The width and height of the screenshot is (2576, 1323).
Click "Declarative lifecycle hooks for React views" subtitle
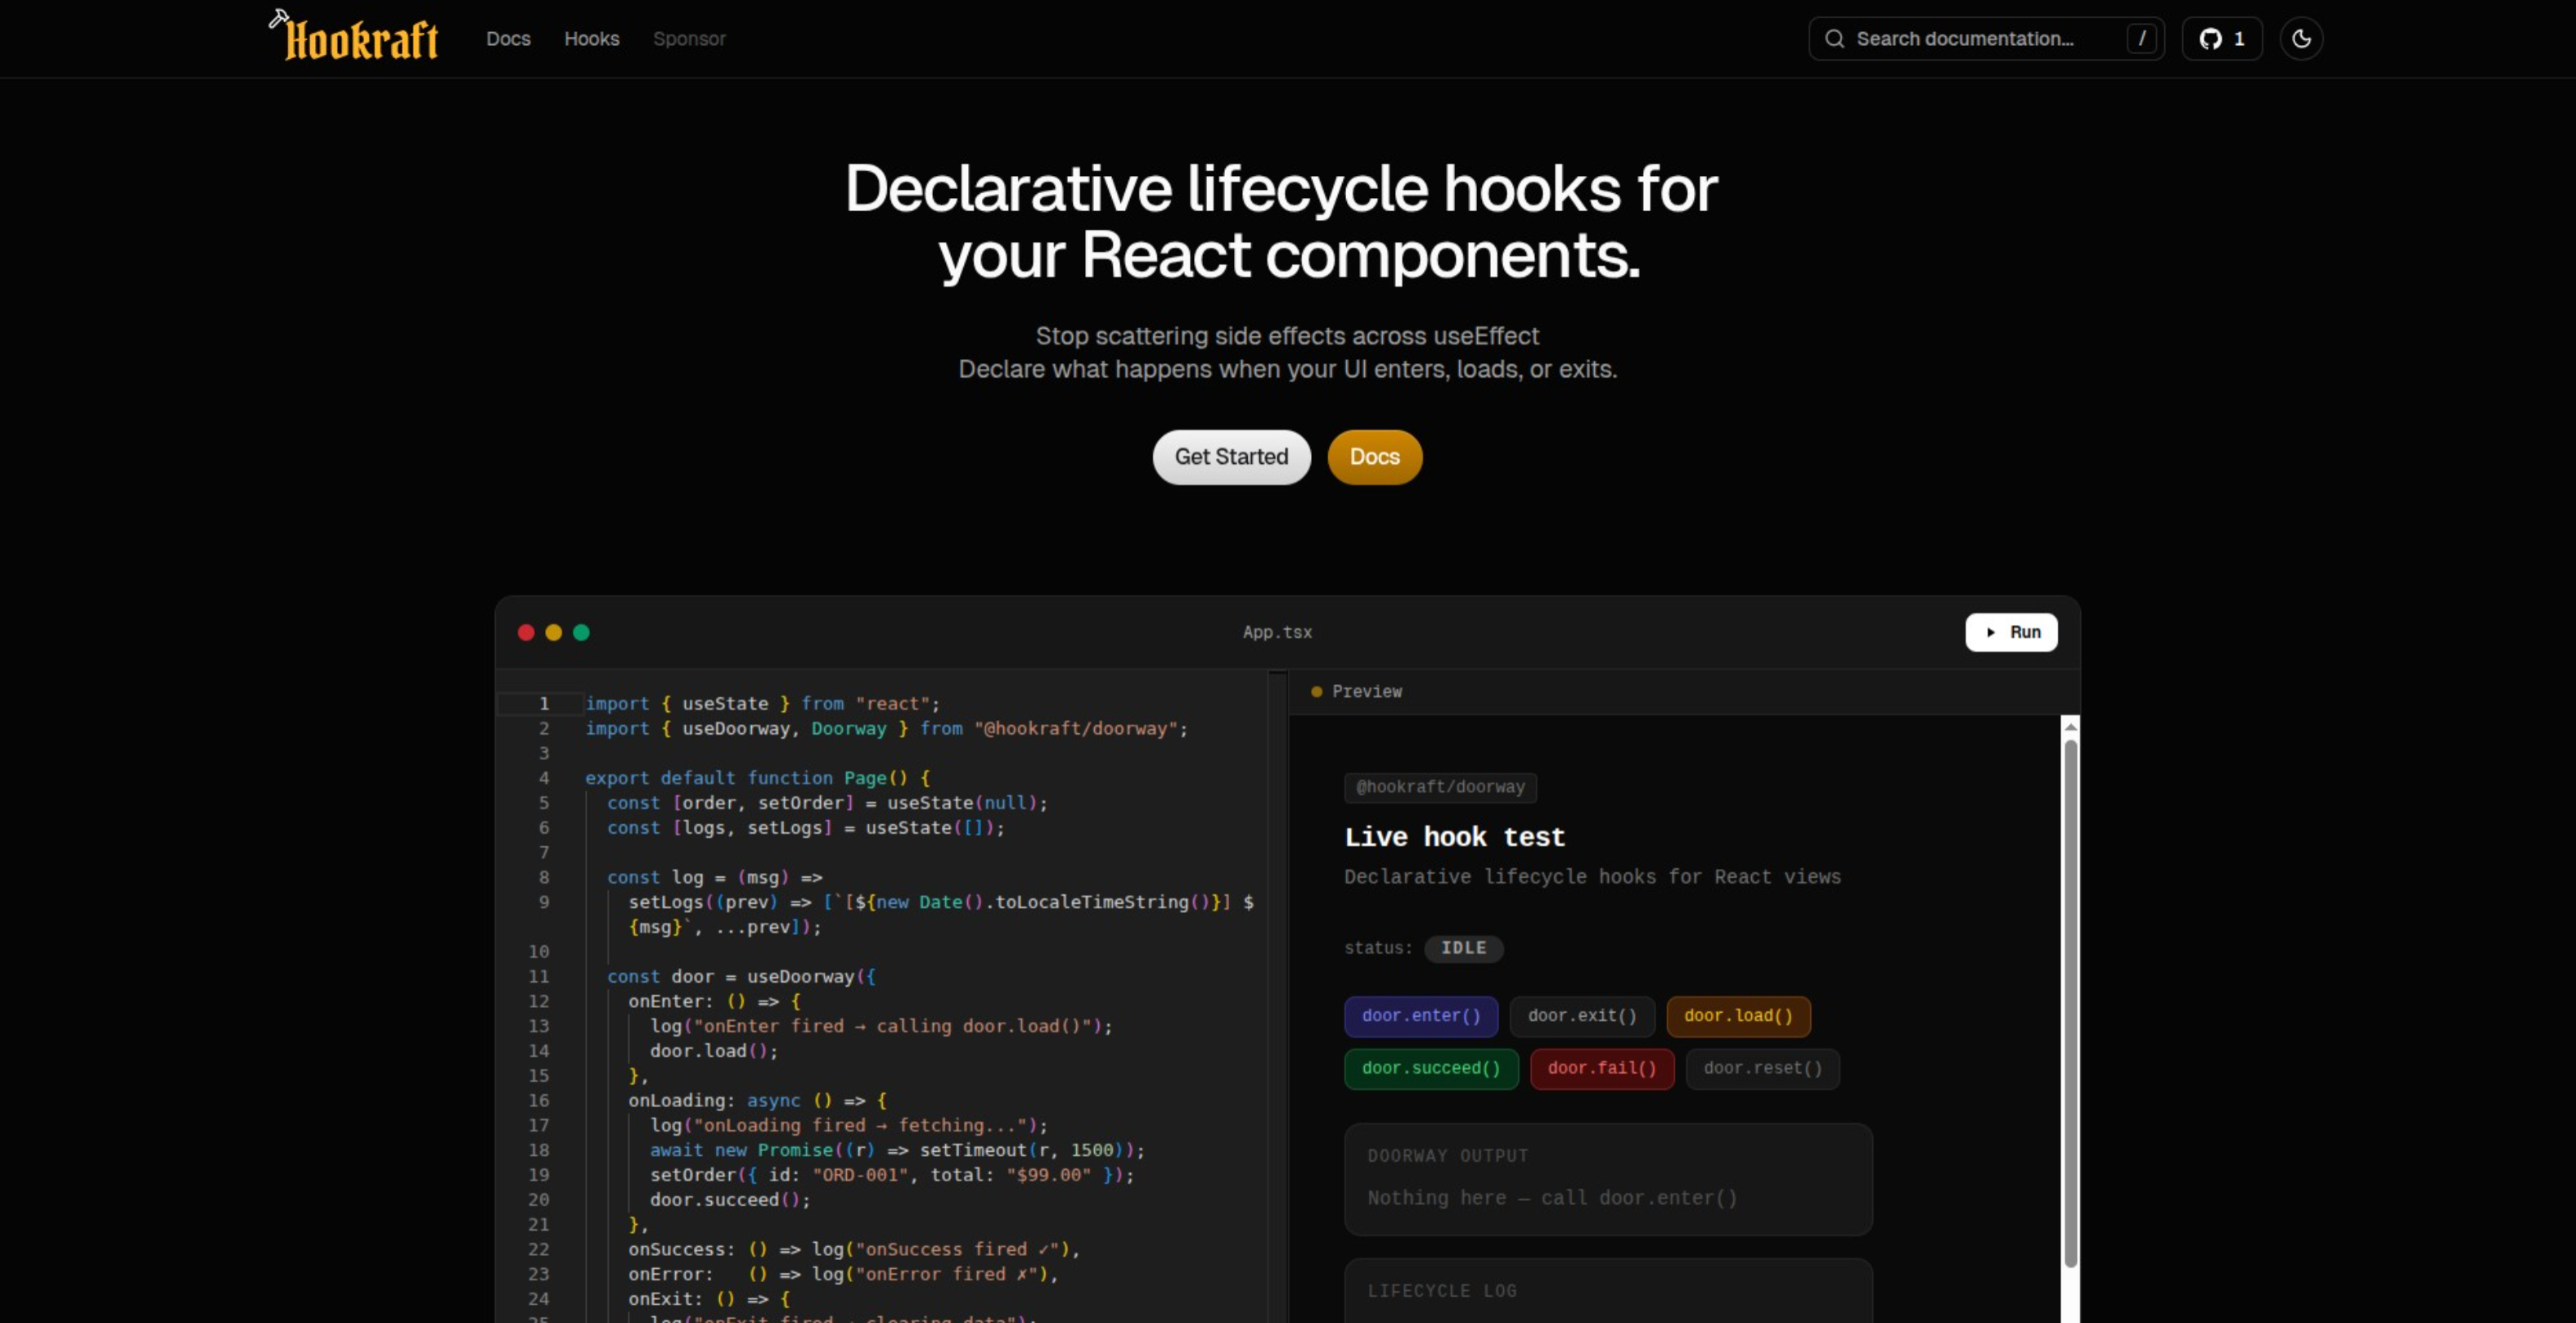click(x=1592, y=877)
